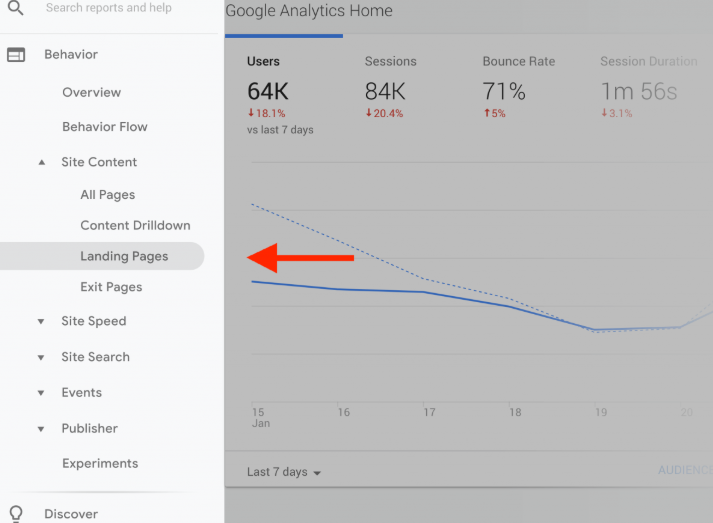Select the Publisher label
Image resolution: width=713 pixels, height=523 pixels.
click(90, 428)
